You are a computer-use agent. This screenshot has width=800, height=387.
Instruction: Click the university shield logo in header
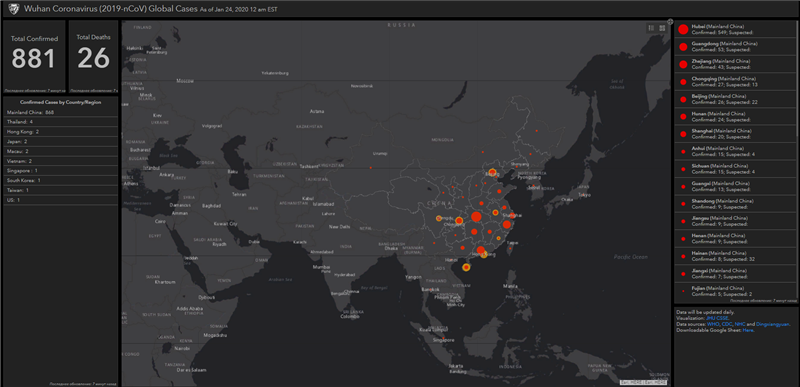click(15, 8)
